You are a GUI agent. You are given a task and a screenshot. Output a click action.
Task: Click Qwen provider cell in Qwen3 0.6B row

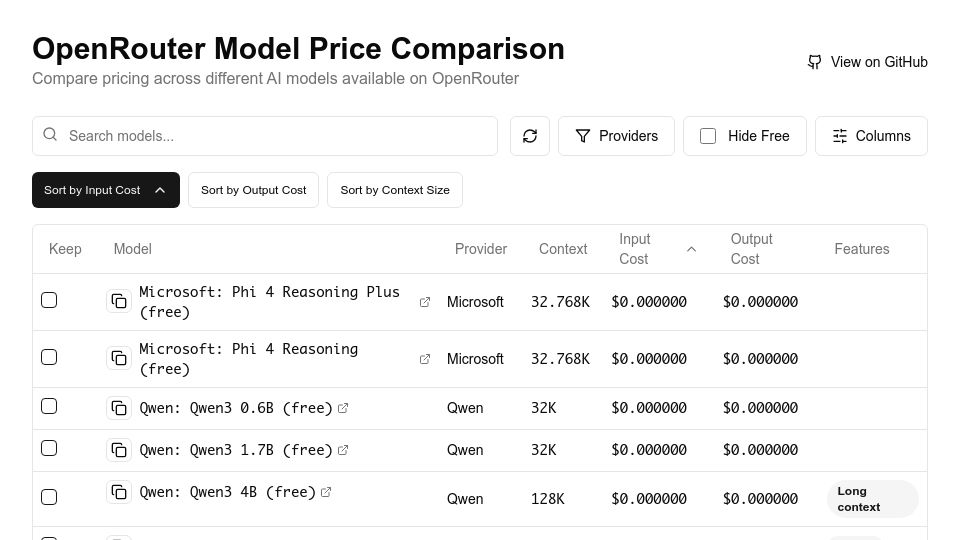pos(465,408)
